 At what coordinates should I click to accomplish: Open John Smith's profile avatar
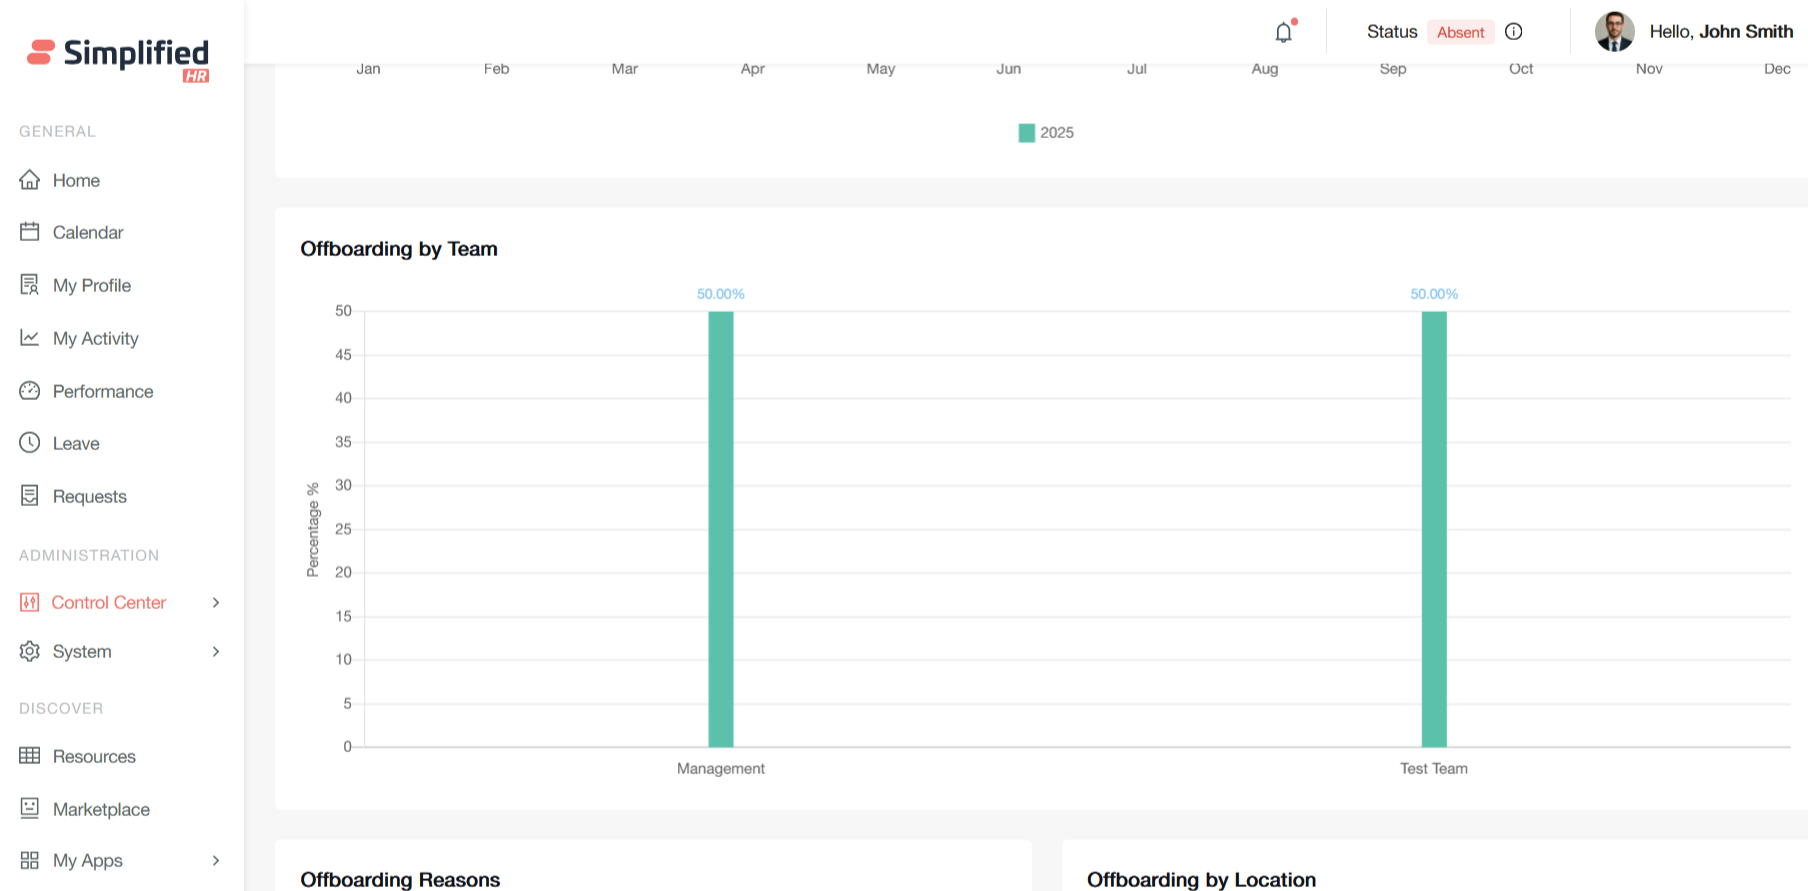pyautogui.click(x=1614, y=32)
